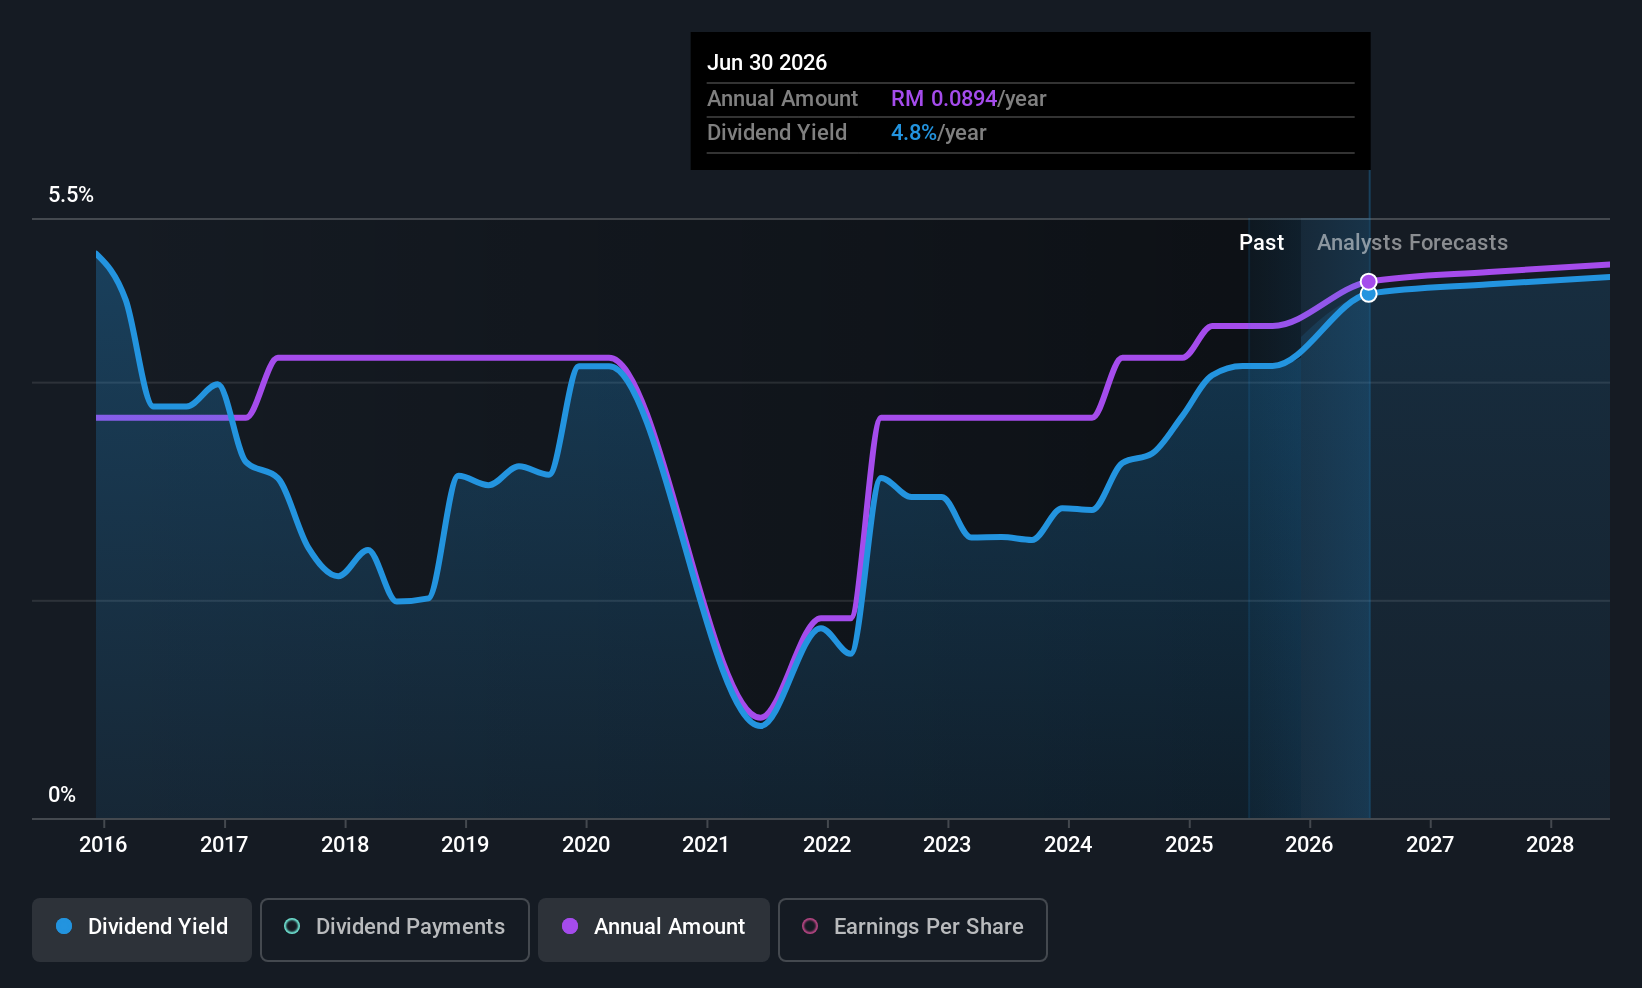The height and width of the screenshot is (988, 1642).
Task: Click the 2016 x-axis year label
Action: click(x=103, y=845)
